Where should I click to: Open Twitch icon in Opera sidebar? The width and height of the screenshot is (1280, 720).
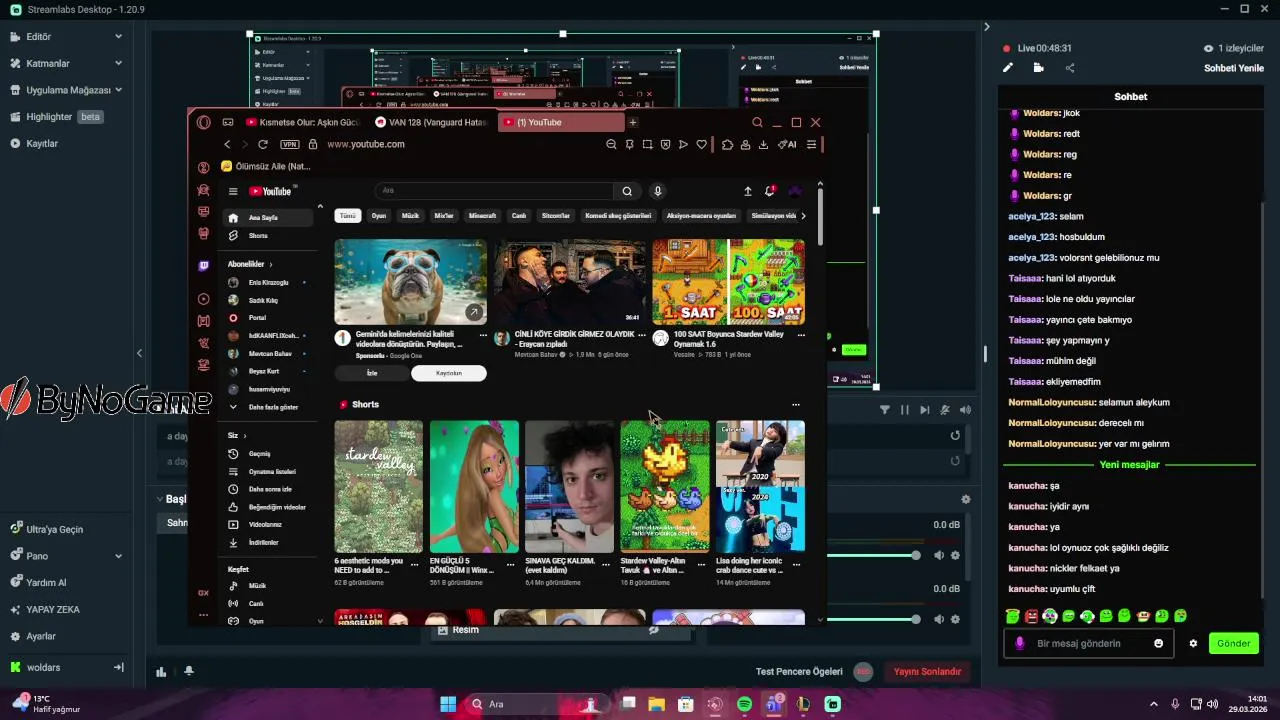[x=204, y=266]
